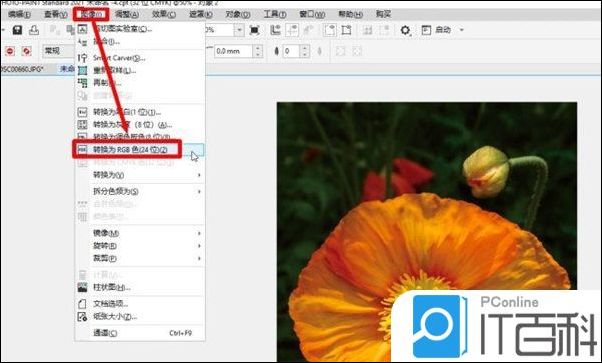Click the Save floppy disk icon

click(17, 30)
